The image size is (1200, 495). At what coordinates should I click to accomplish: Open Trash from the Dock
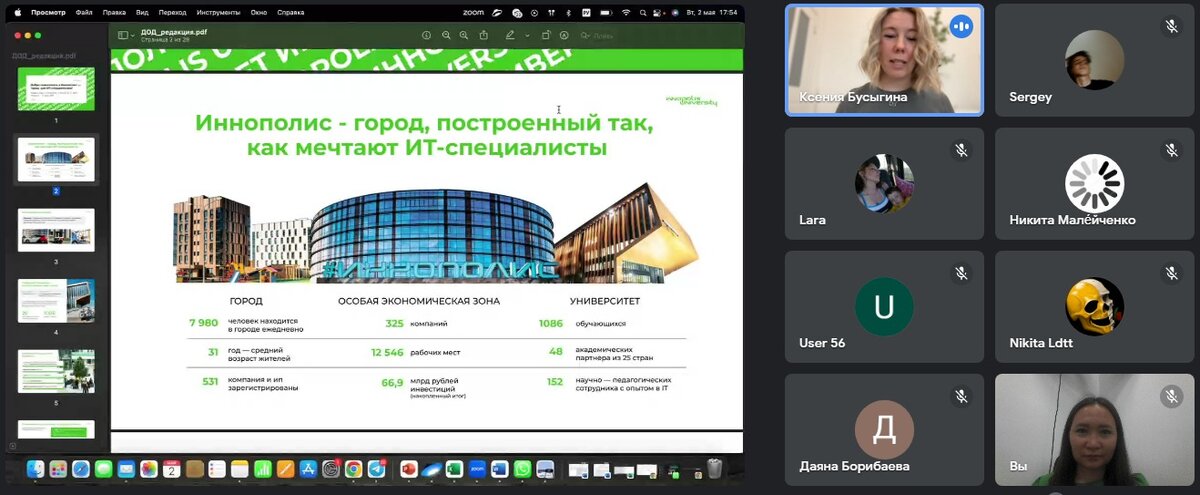pos(714,468)
